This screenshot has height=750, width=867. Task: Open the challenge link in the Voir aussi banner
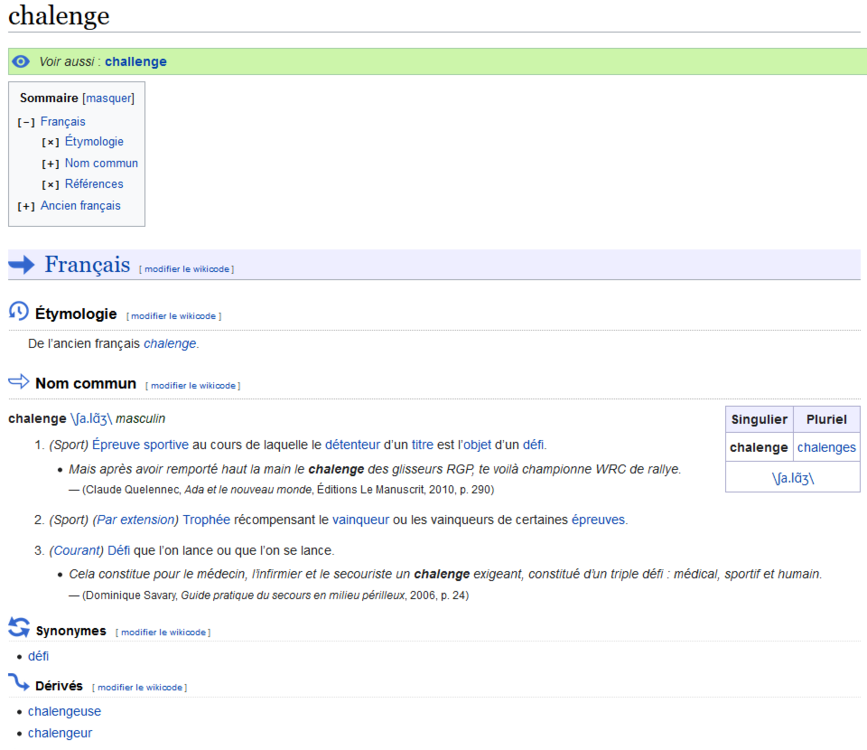[x=135, y=61]
